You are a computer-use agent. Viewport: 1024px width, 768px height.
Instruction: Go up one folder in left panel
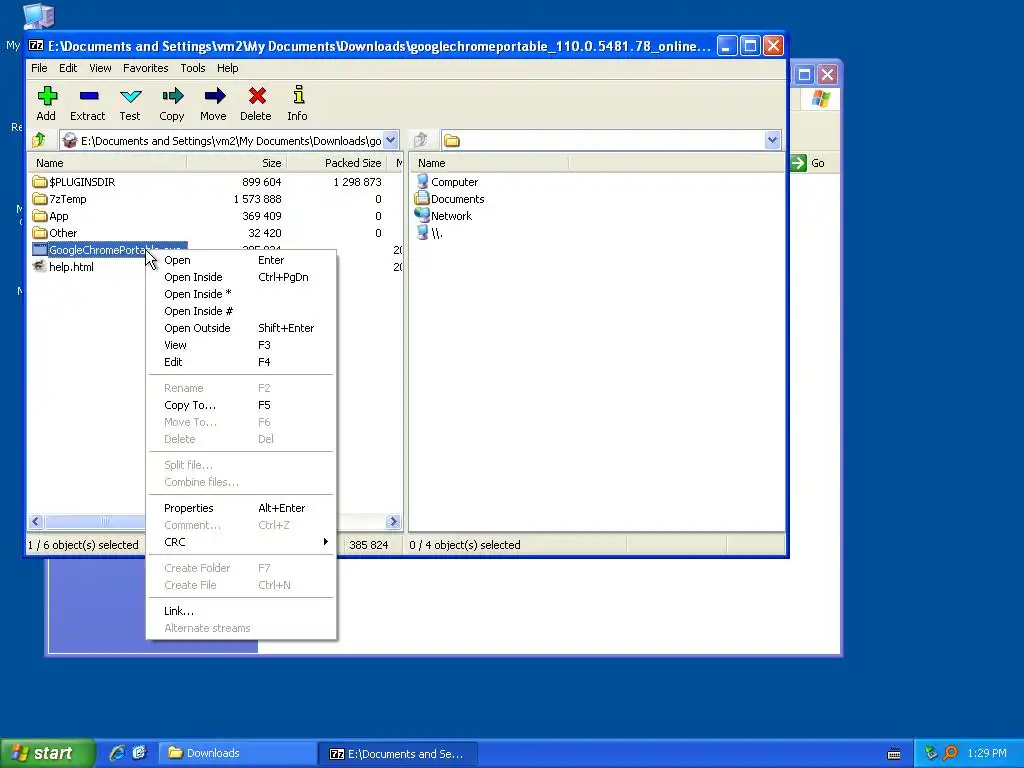click(39, 140)
